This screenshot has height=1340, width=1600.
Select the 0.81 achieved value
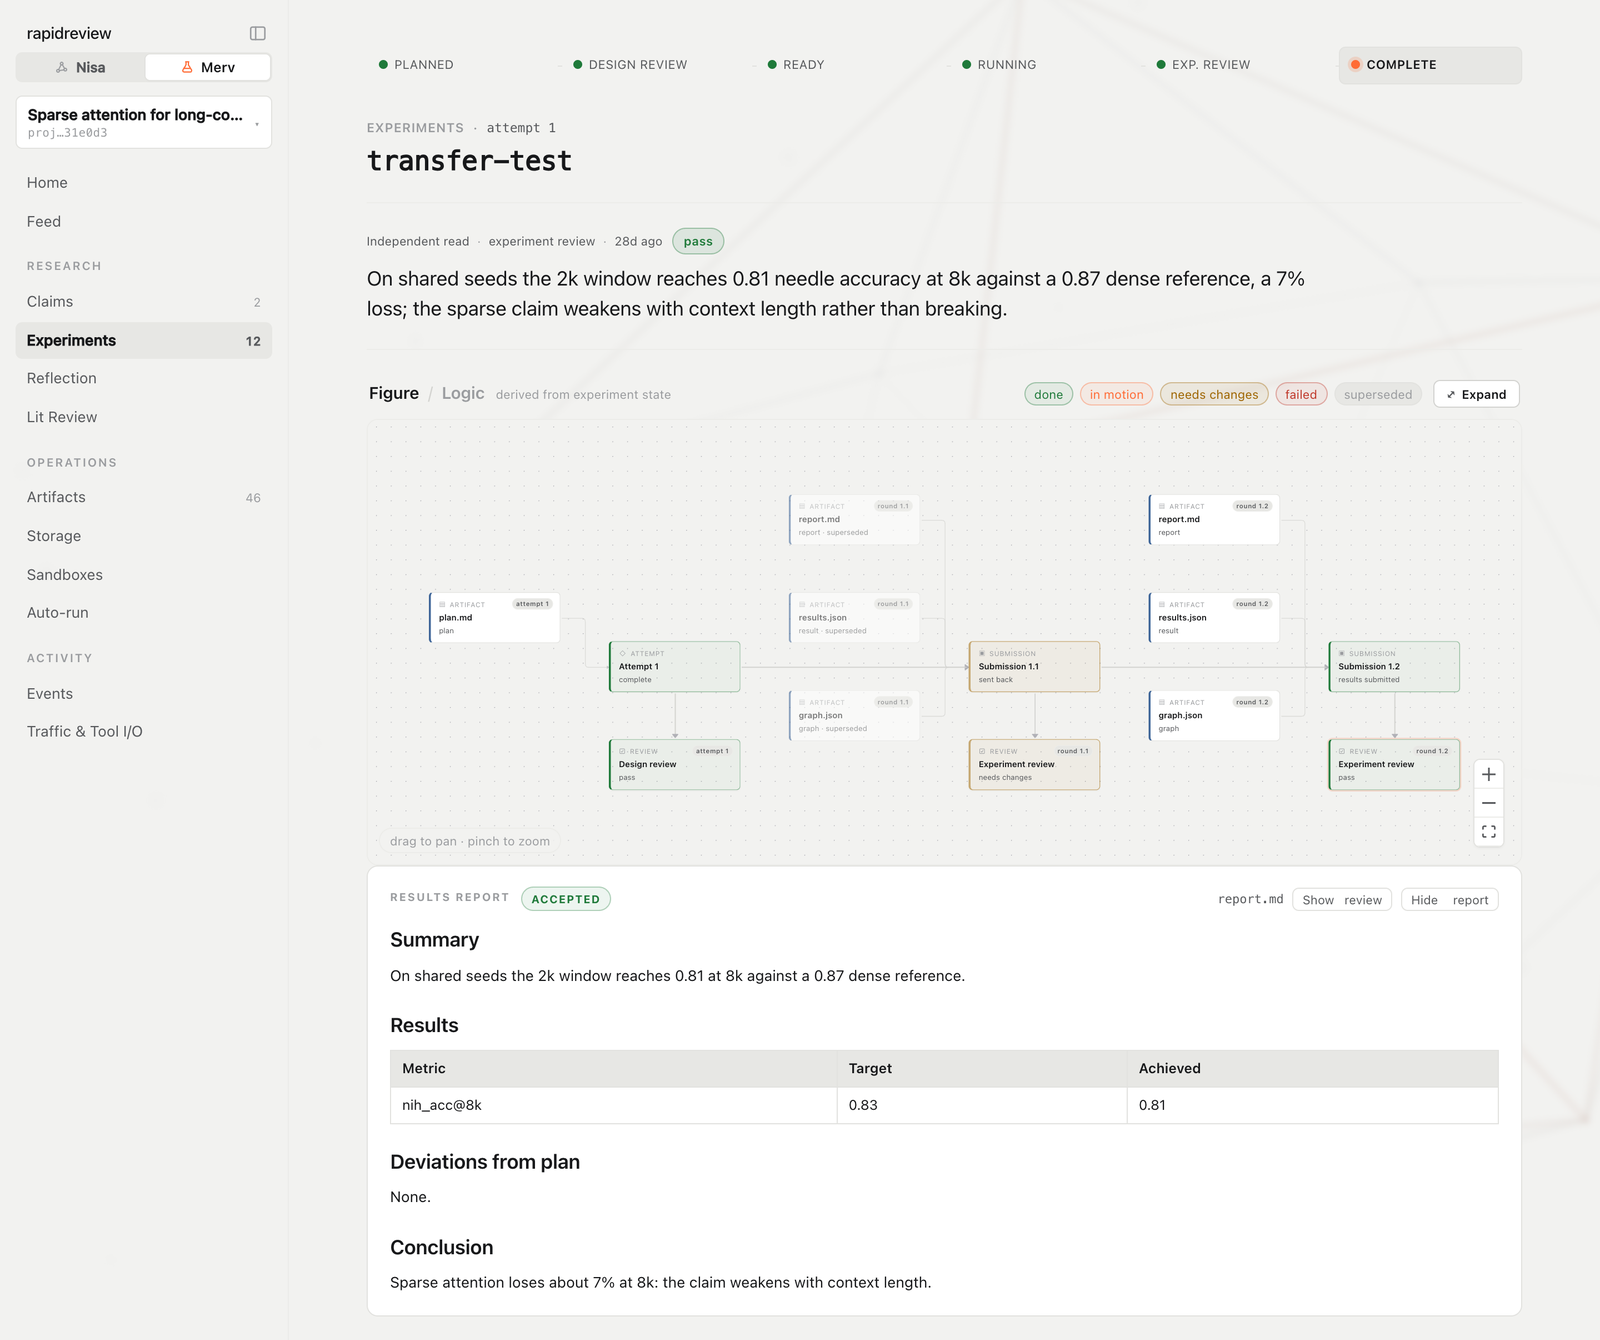point(1313,1105)
